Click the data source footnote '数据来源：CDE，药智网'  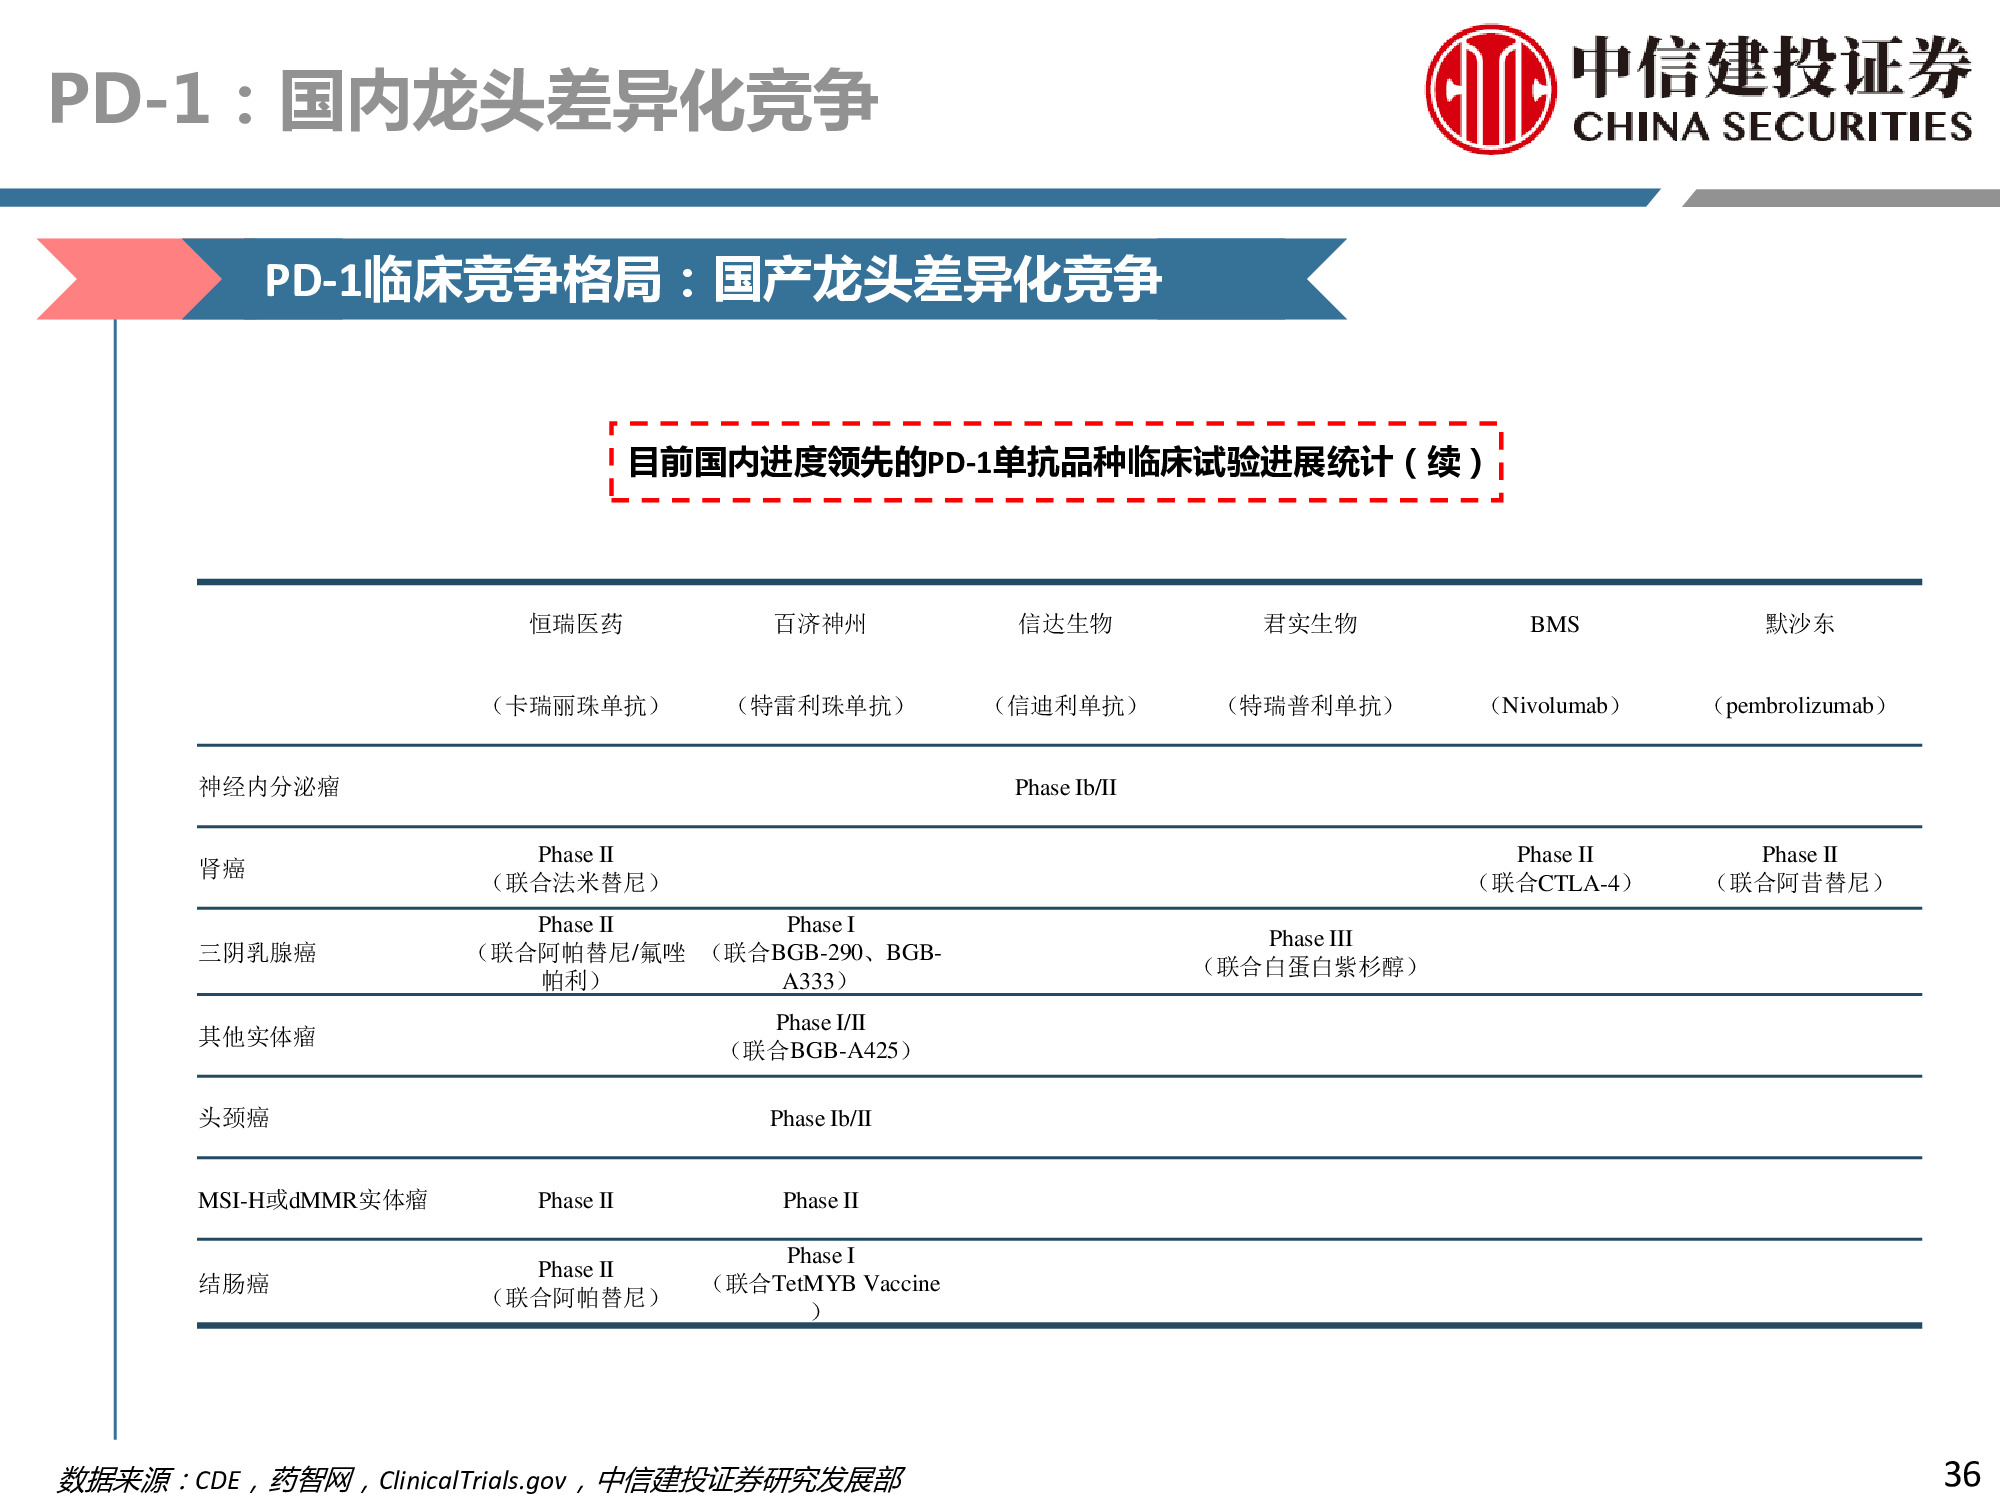(206, 1480)
